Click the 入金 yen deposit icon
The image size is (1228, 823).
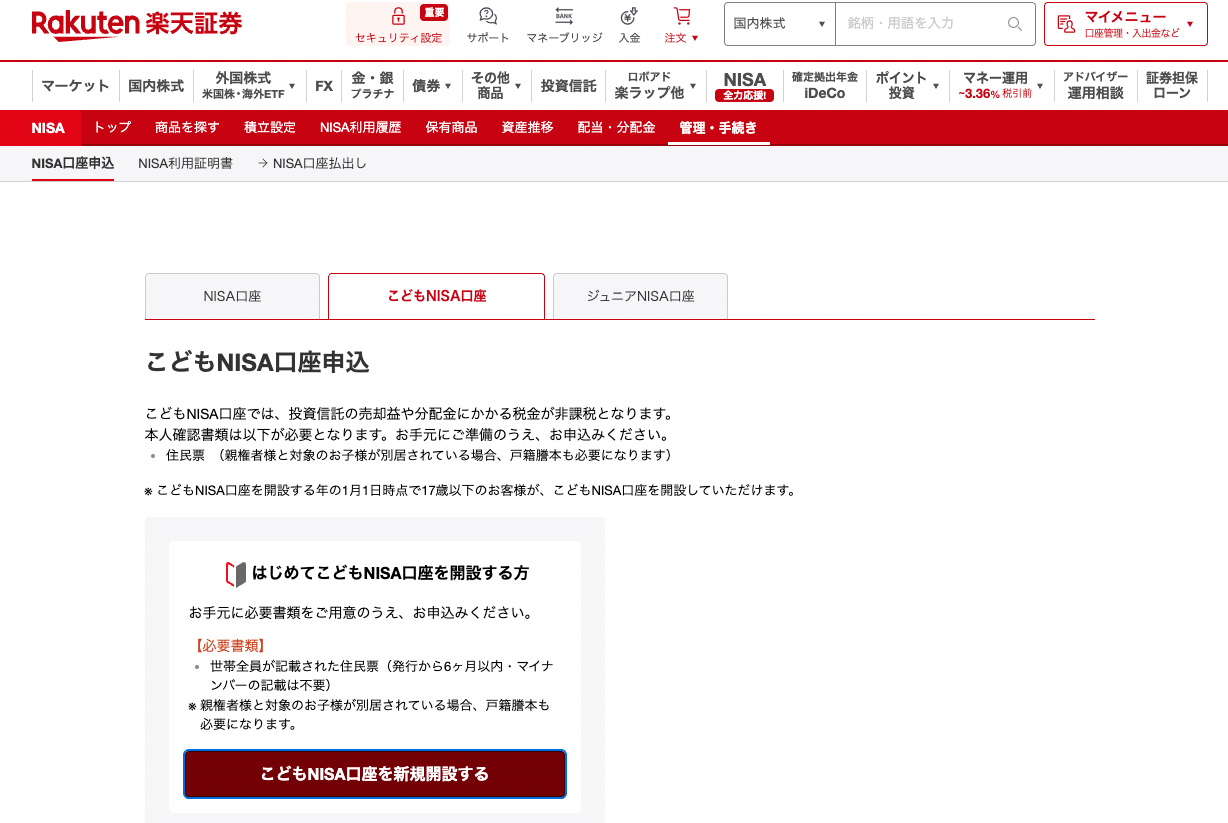tap(629, 17)
